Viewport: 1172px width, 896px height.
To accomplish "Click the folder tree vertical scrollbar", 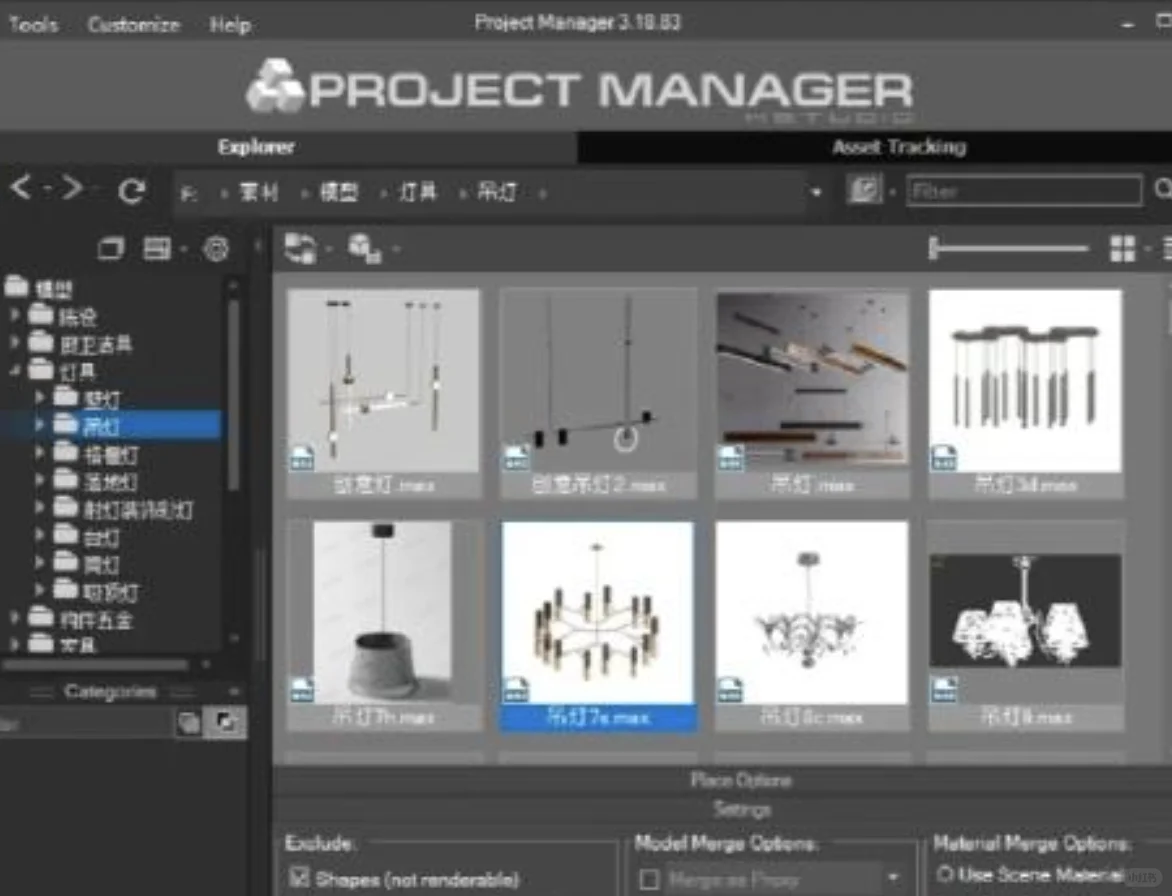I will [232, 395].
